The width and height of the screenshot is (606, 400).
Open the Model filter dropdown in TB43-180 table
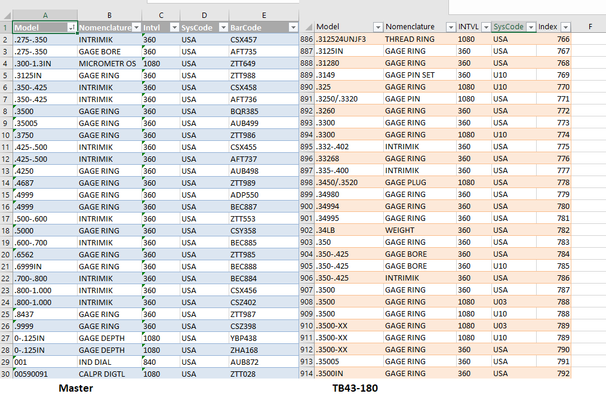click(378, 27)
